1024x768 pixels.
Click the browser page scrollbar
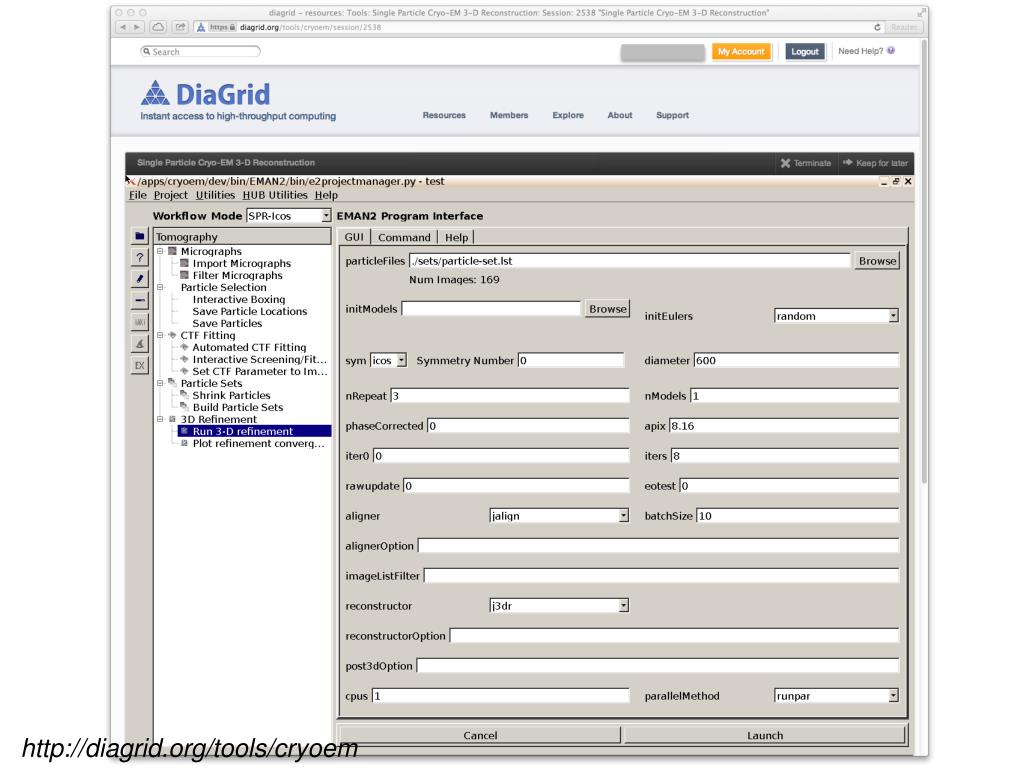(x=924, y=261)
